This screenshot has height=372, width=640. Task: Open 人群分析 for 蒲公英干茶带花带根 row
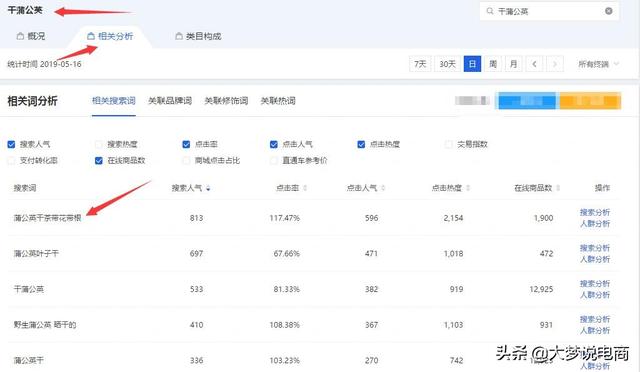click(x=595, y=224)
